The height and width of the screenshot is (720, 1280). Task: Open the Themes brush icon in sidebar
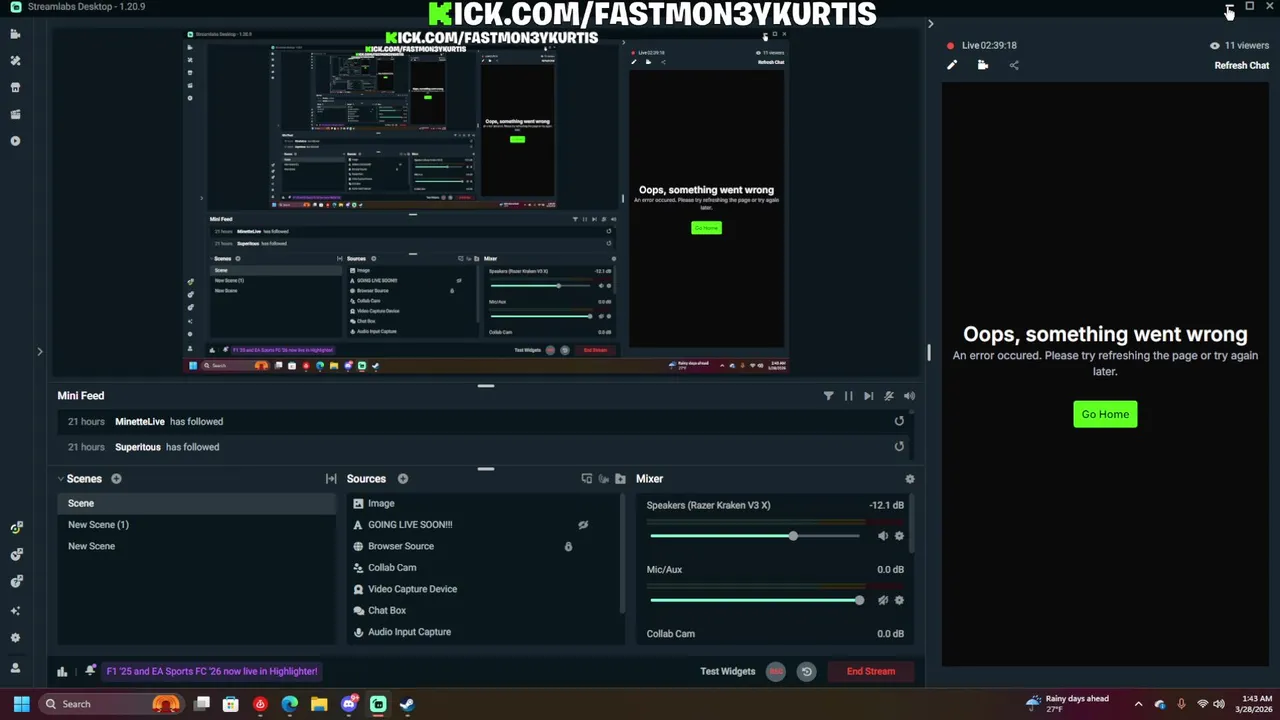point(15,61)
